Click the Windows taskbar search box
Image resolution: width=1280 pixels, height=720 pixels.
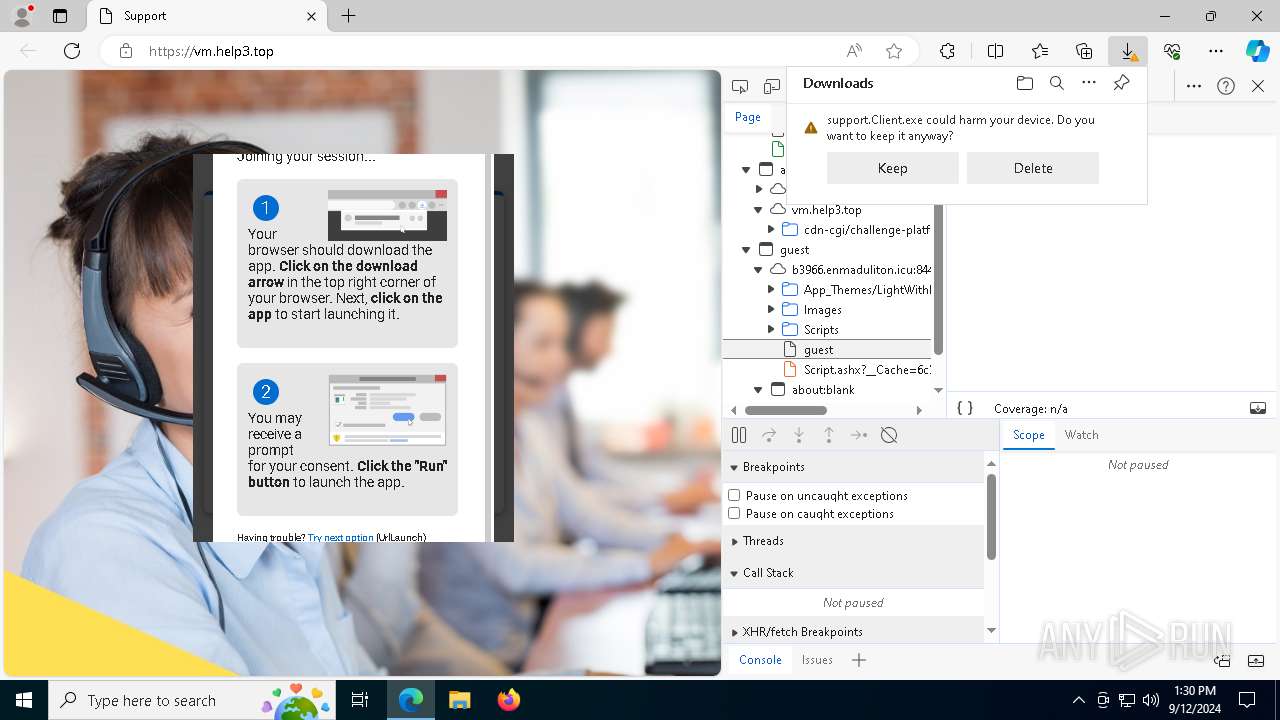[193, 700]
